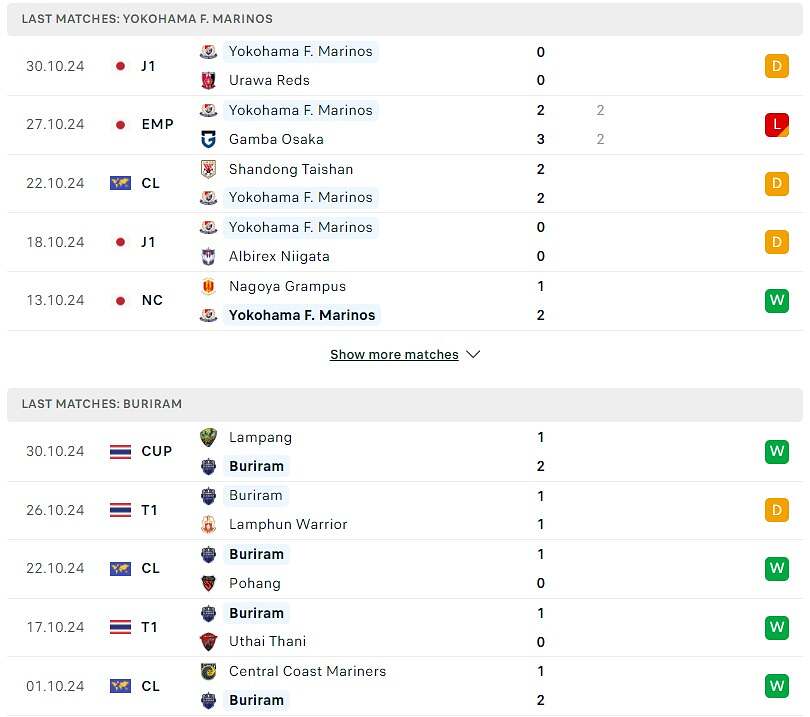Click the Albirex Niigata team crest
Viewport: 810px width, 717px height.
tap(208, 256)
